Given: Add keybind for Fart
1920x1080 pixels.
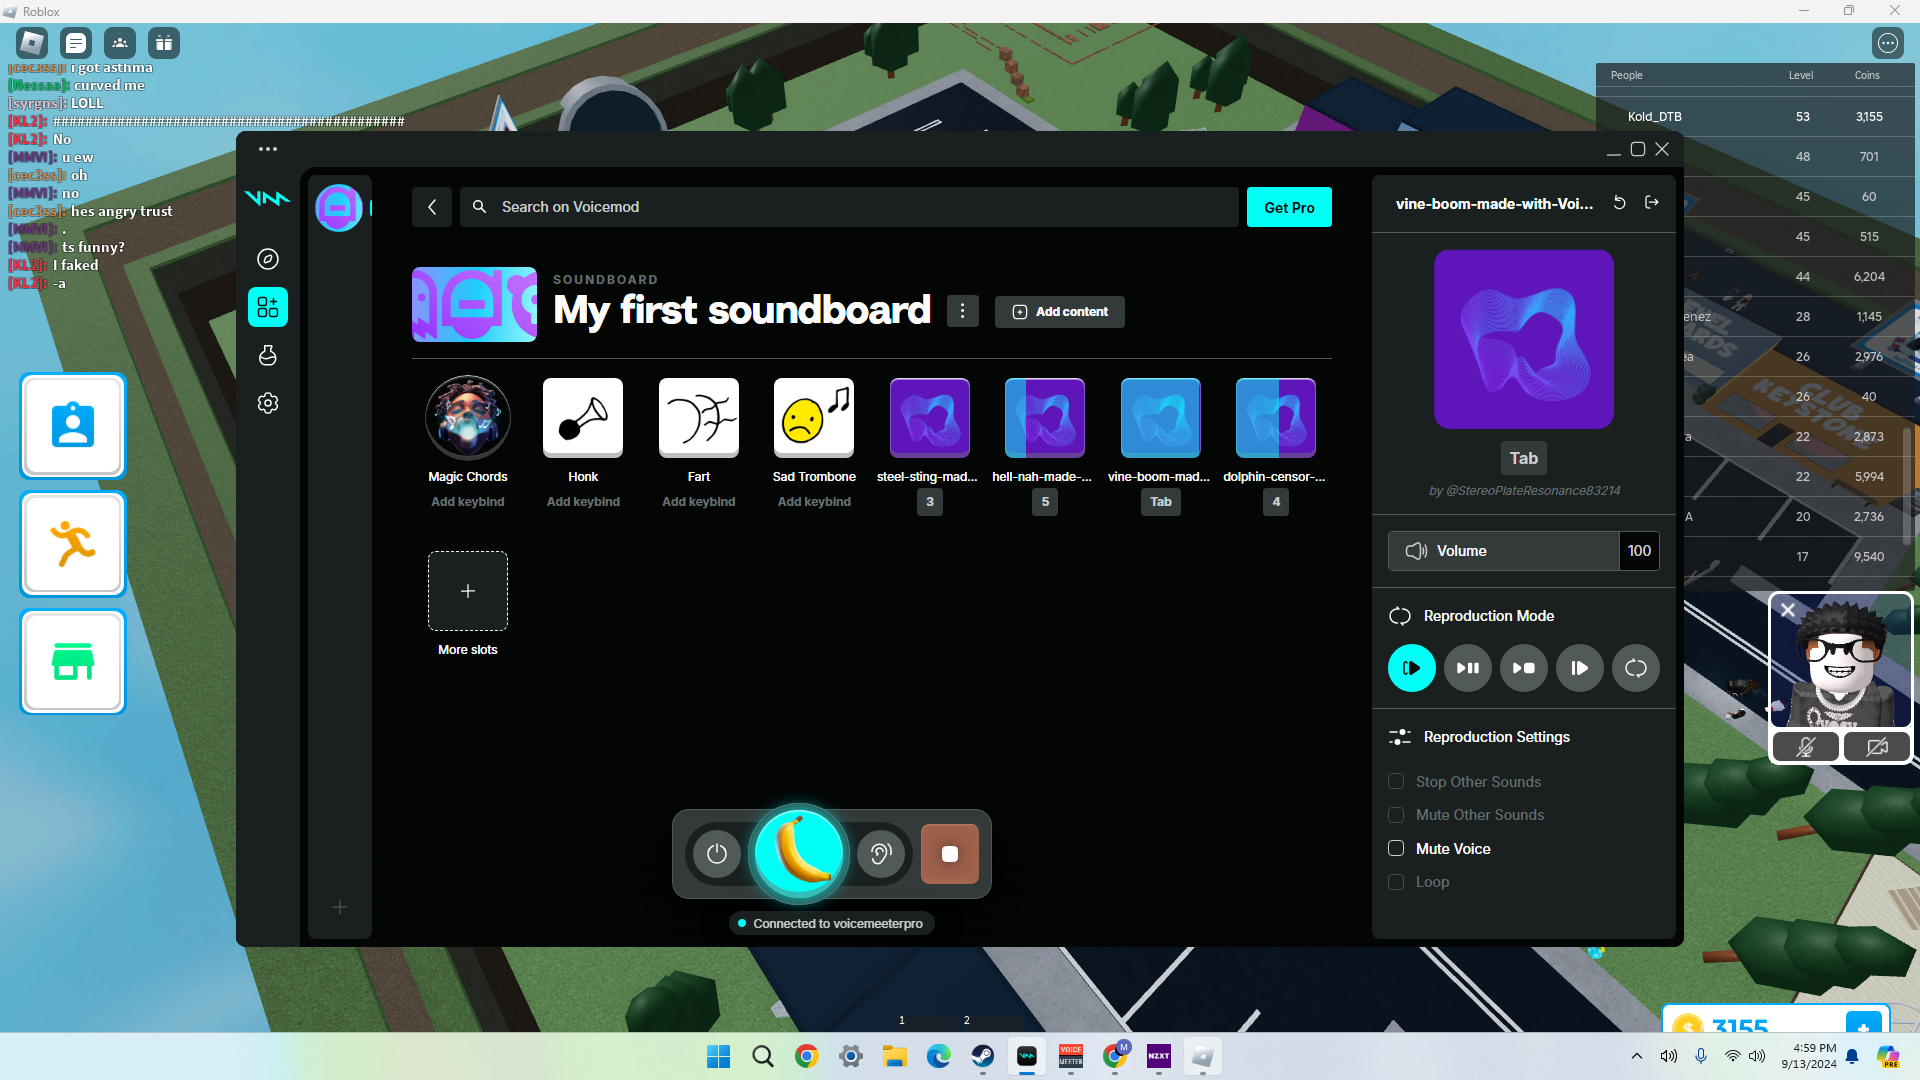Looking at the screenshot, I should point(699,502).
